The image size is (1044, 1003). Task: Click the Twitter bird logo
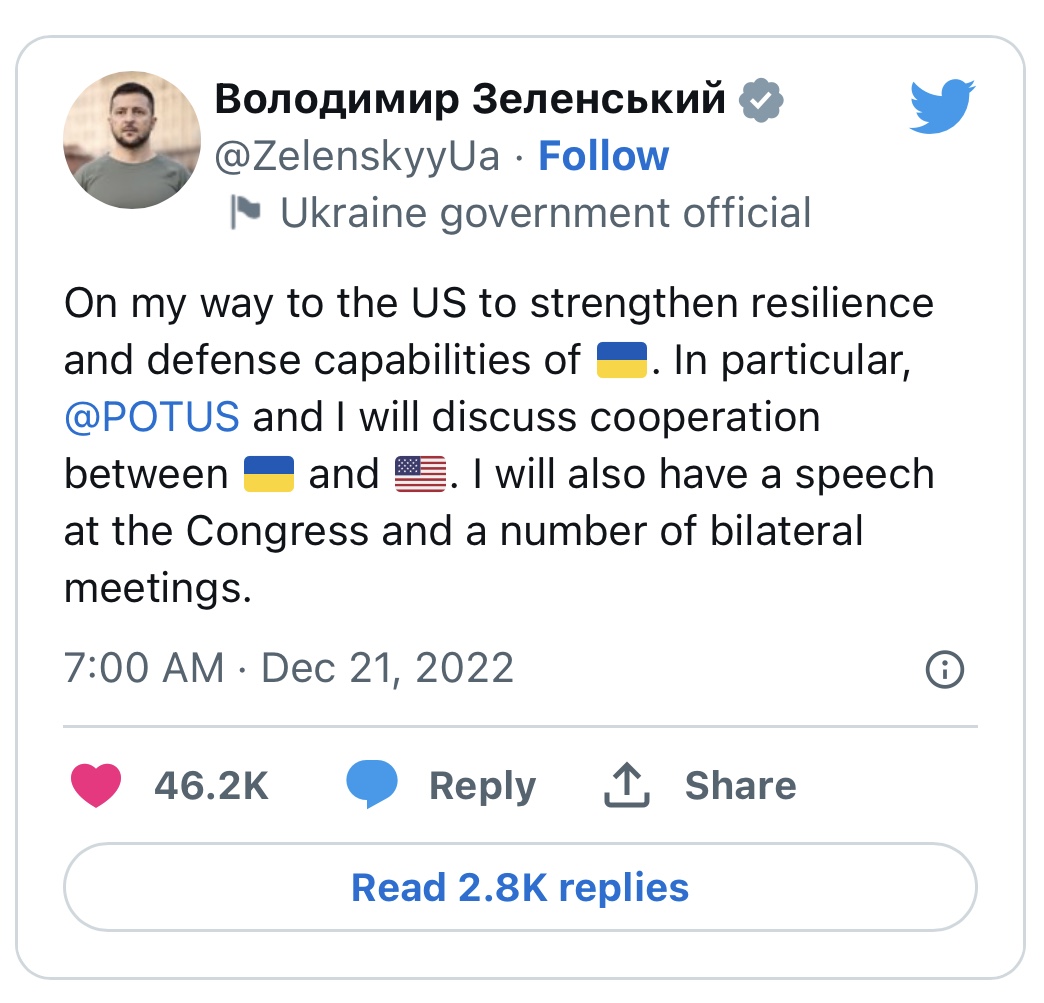pyautogui.click(x=942, y=107)
